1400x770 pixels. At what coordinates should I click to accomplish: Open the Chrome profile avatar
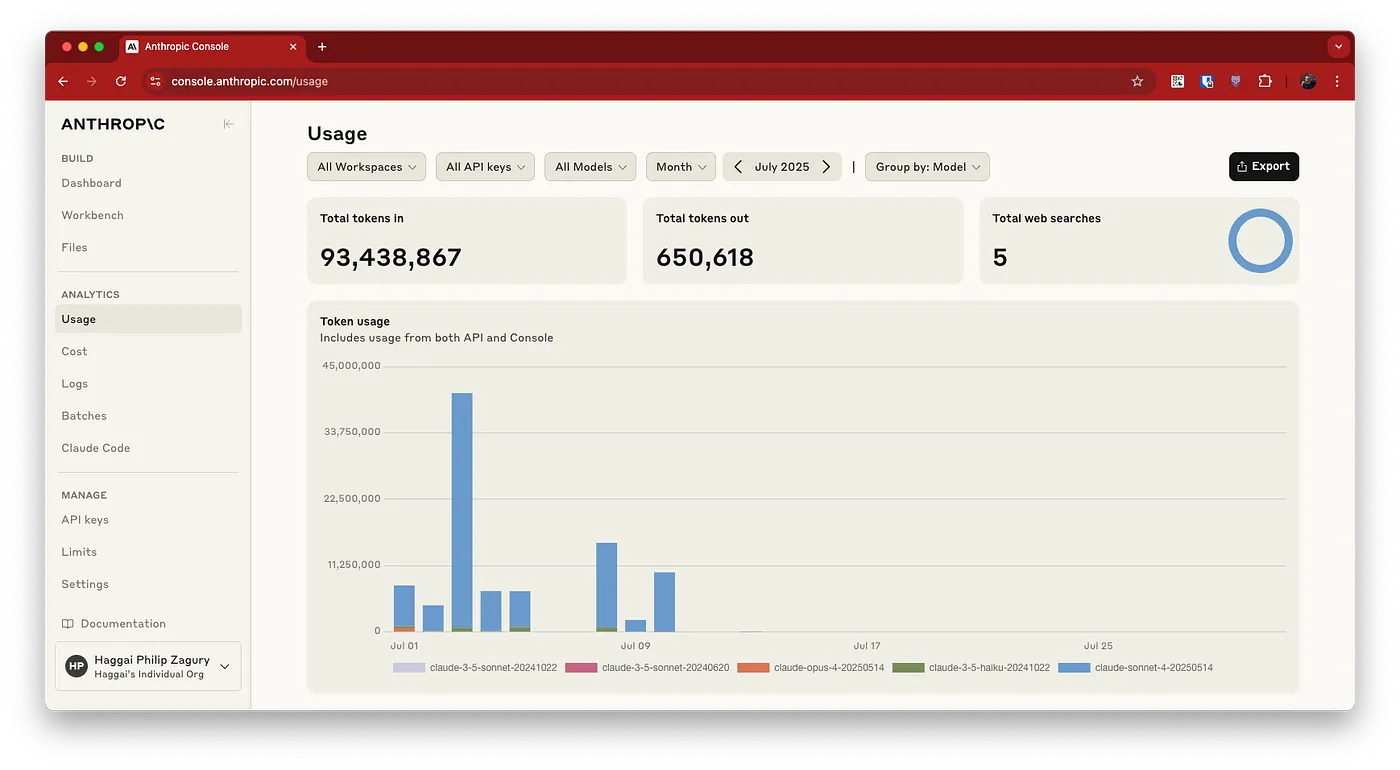coord(1307,82)
